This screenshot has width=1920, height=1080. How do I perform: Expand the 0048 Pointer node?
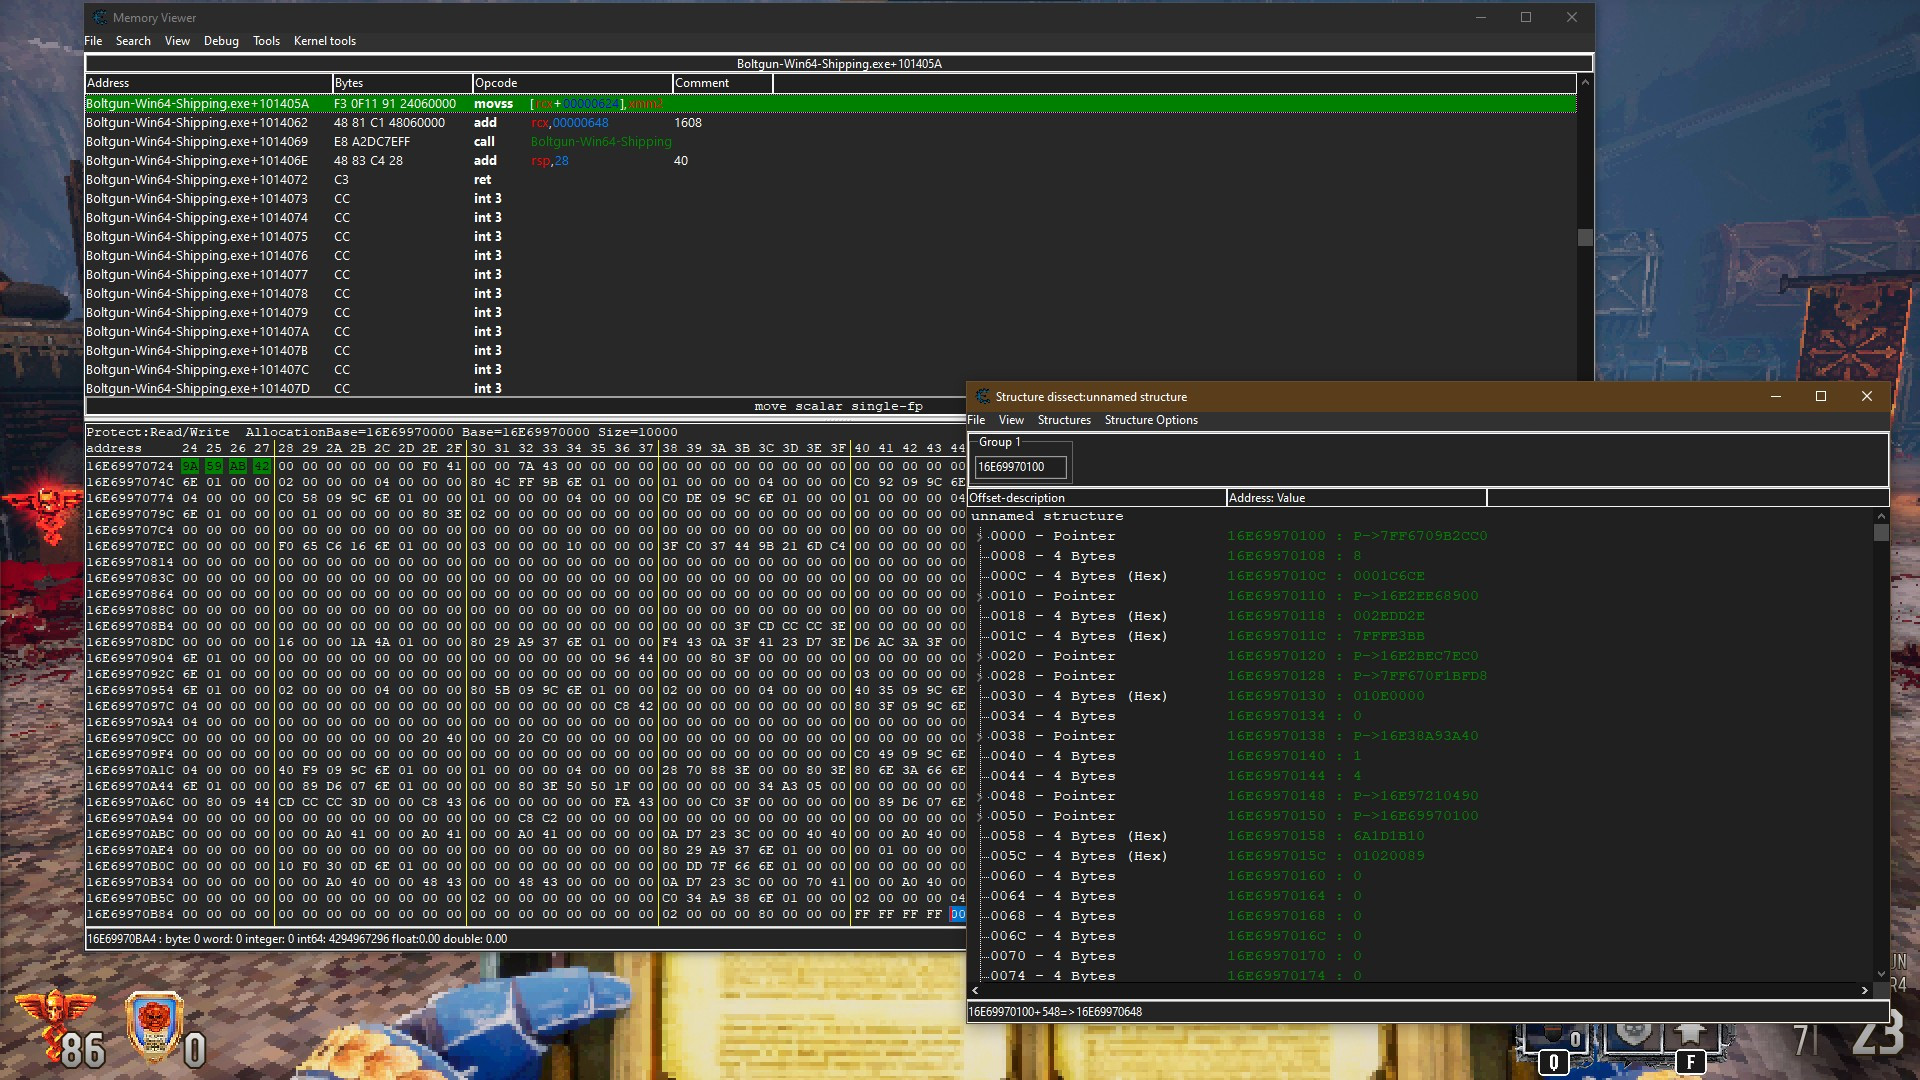[x=979, y=796]
